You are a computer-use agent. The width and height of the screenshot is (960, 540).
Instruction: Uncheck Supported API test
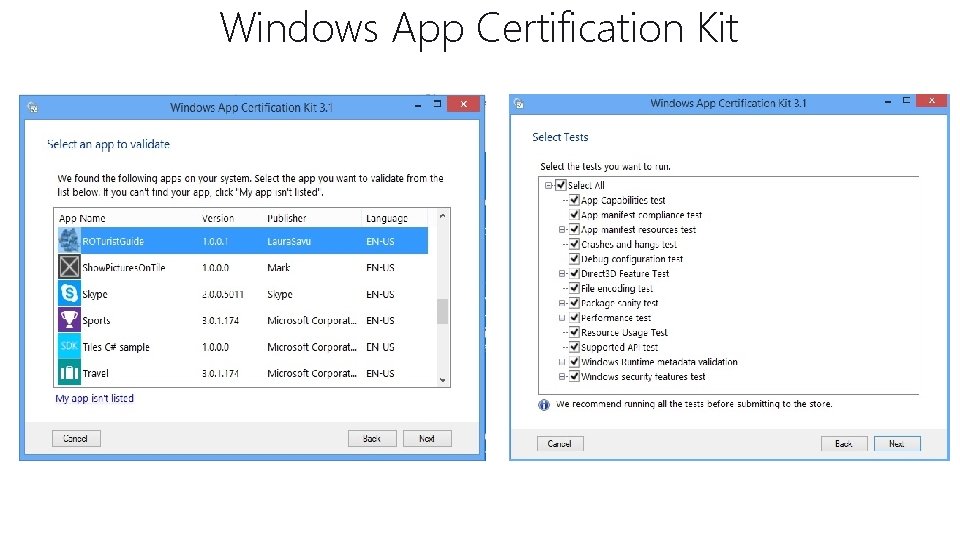click(x=574, y=347)
